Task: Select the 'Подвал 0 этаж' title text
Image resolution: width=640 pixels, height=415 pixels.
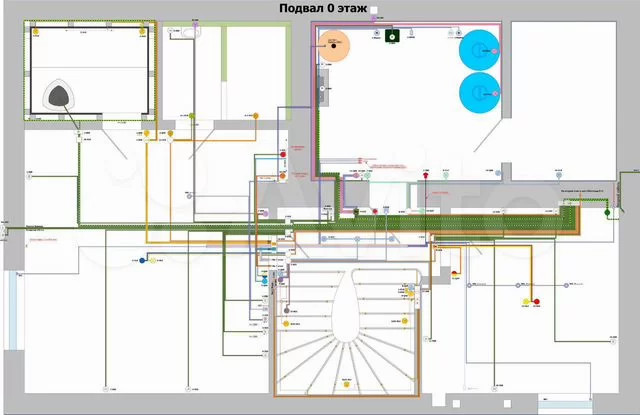Action: [323, 8]
